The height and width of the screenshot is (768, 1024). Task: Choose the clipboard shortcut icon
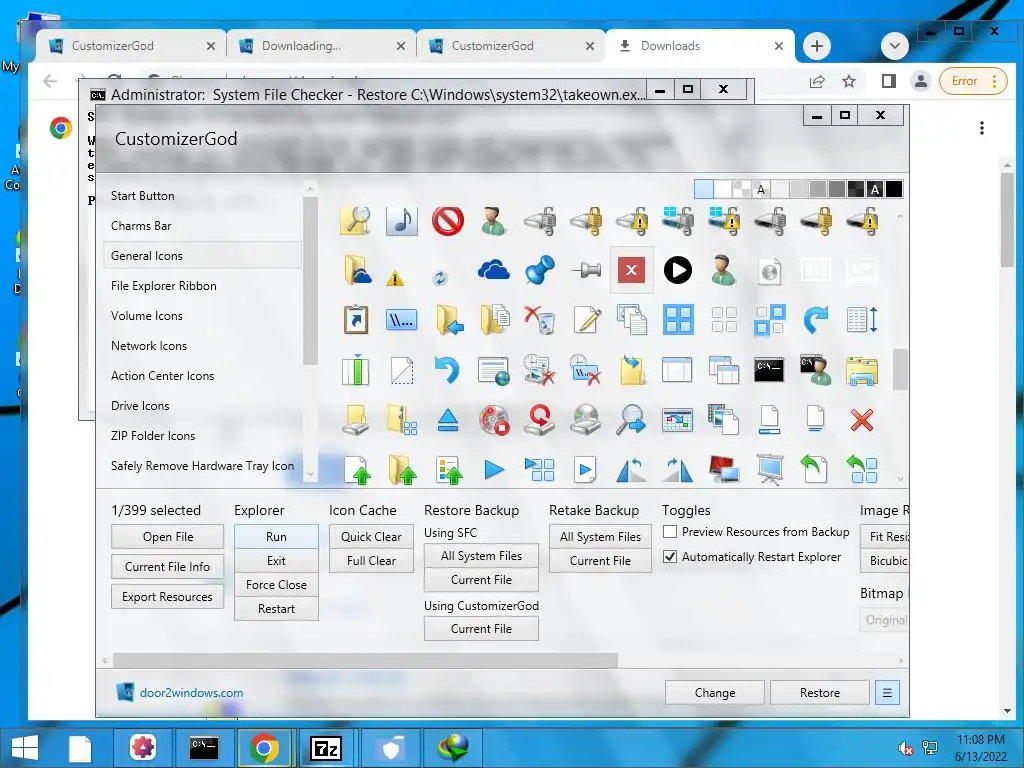[355, 319]
